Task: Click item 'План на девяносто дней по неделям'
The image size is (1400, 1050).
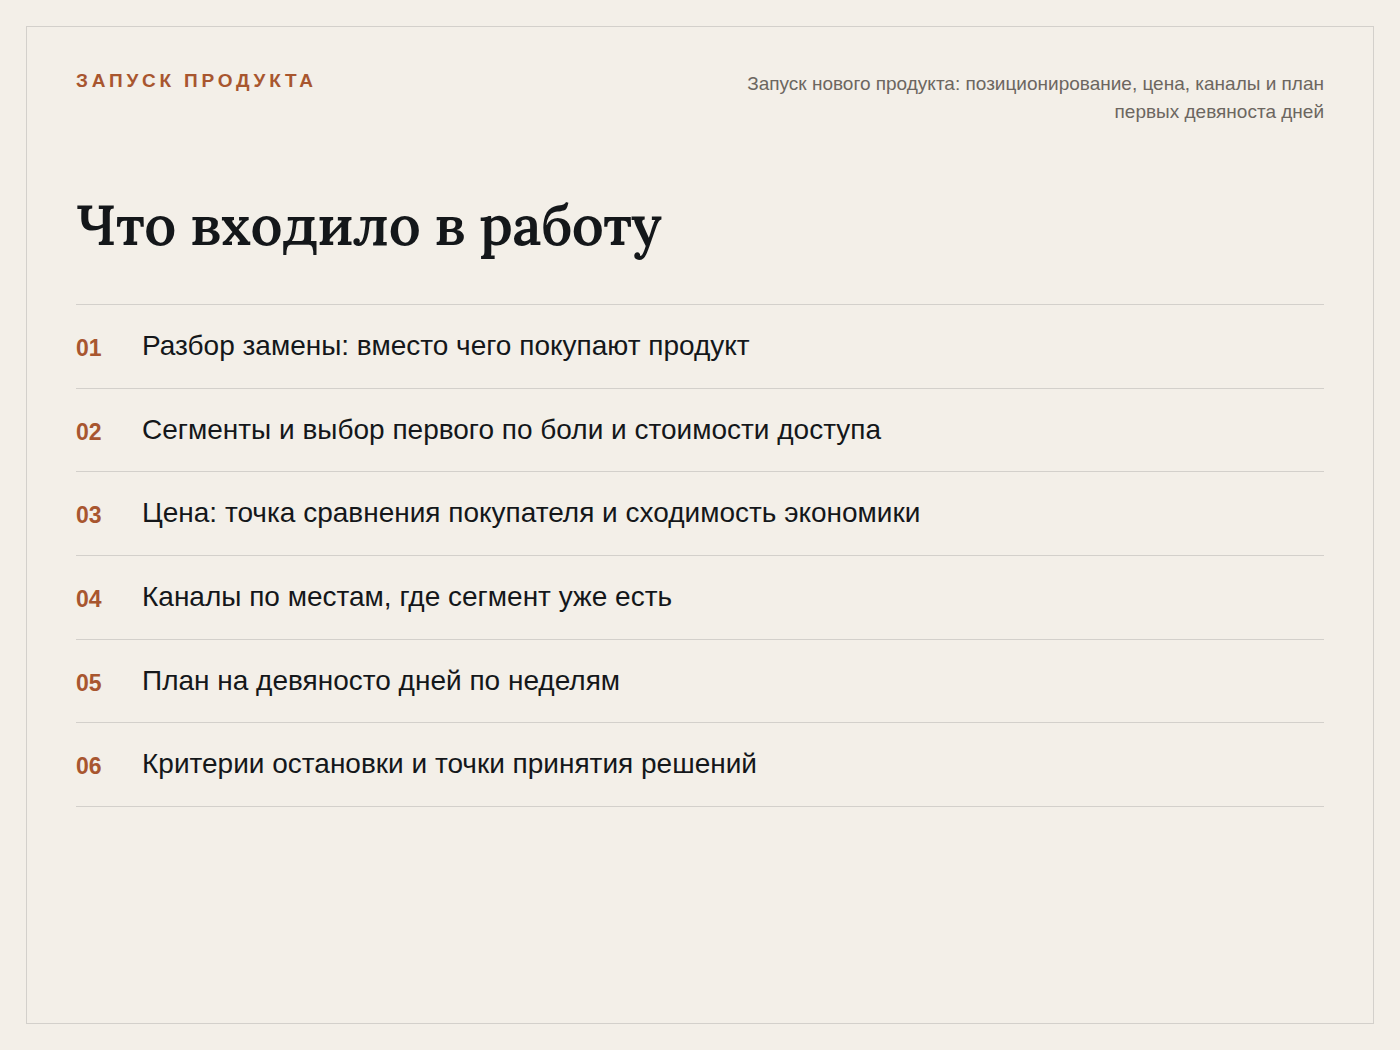Action: [x=381, y=681]
